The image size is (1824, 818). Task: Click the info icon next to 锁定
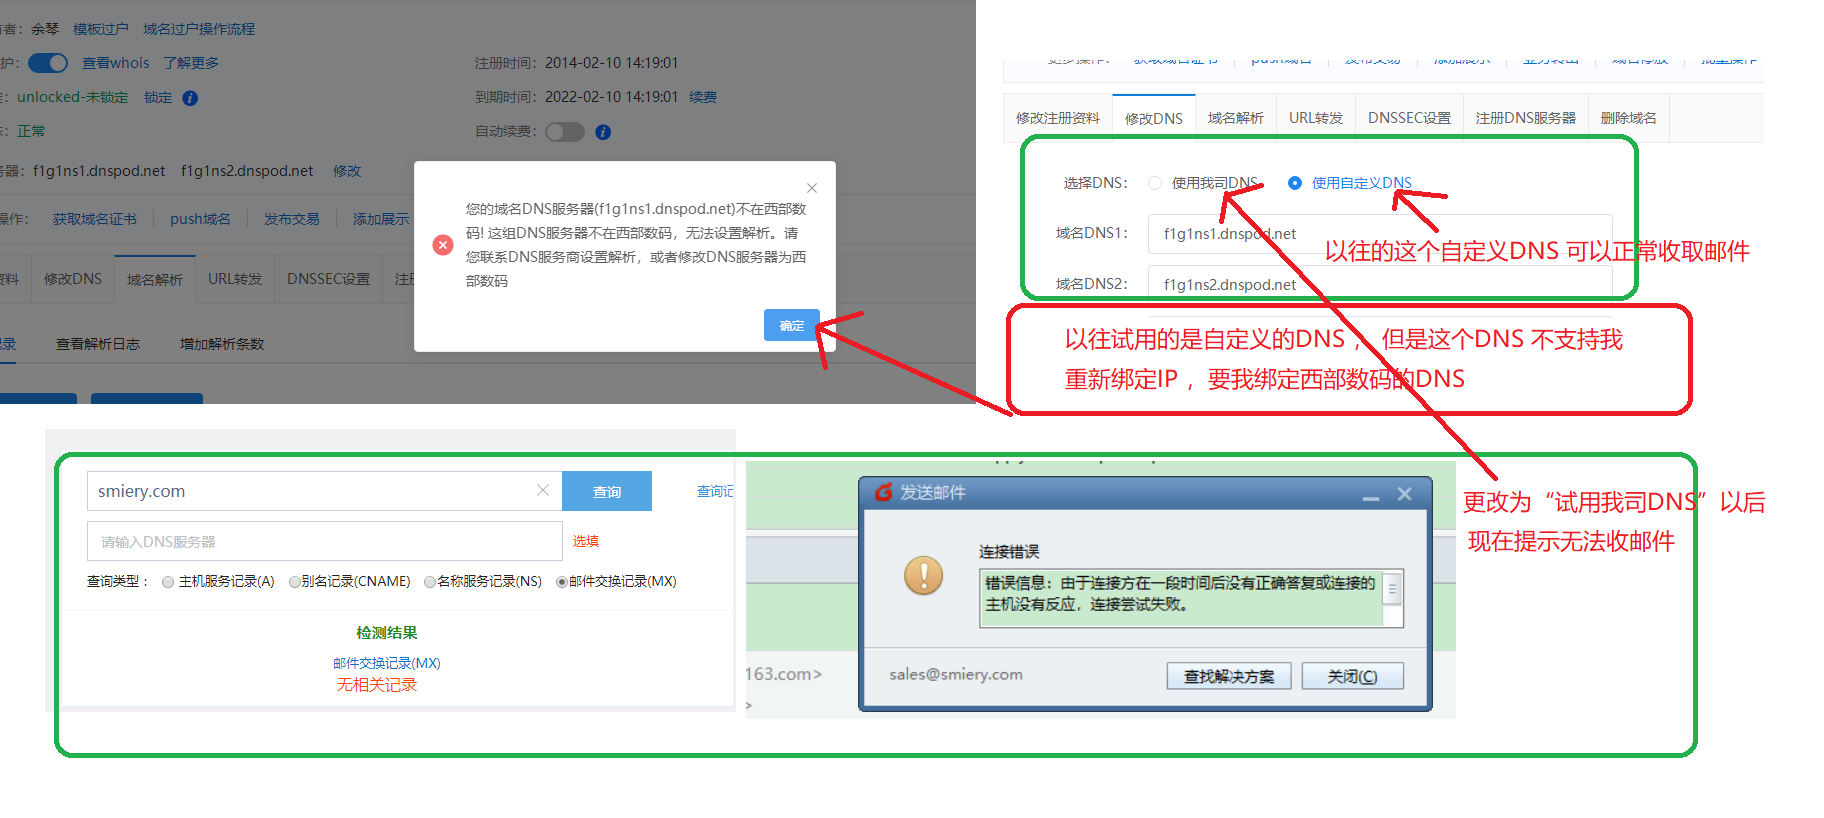(190, 98)
